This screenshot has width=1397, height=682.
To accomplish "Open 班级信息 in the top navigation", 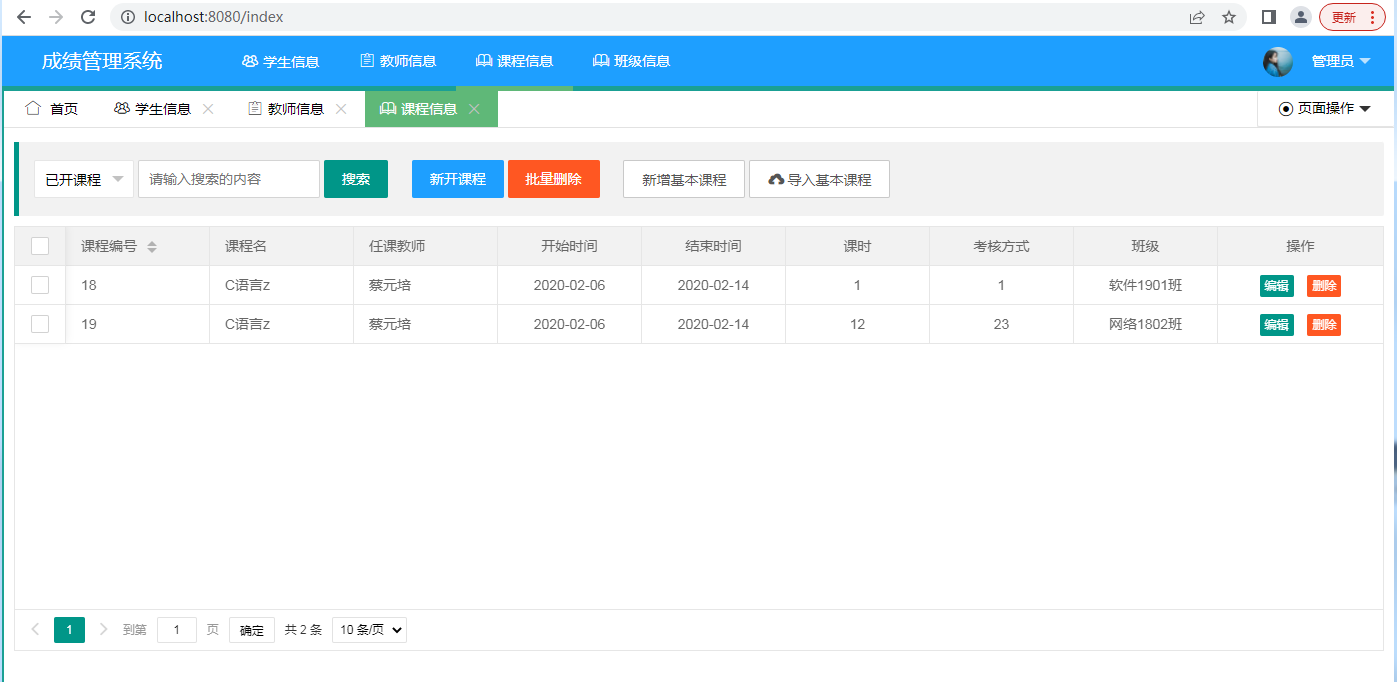I will click(x=631, y=61).
